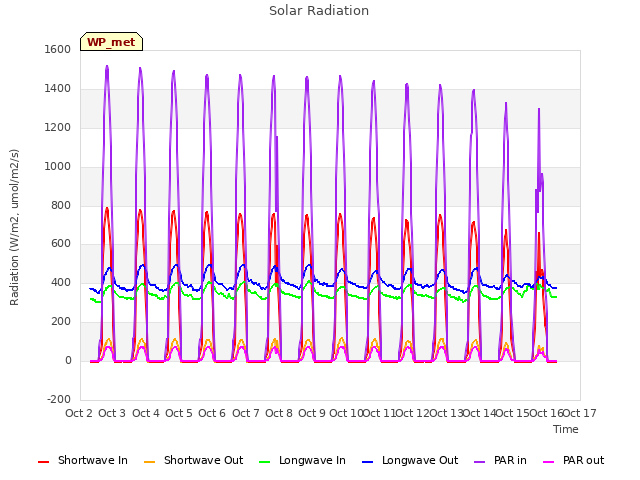
Task: Click the Oct 3 x-axis label
Action: (x=112, y=413)
